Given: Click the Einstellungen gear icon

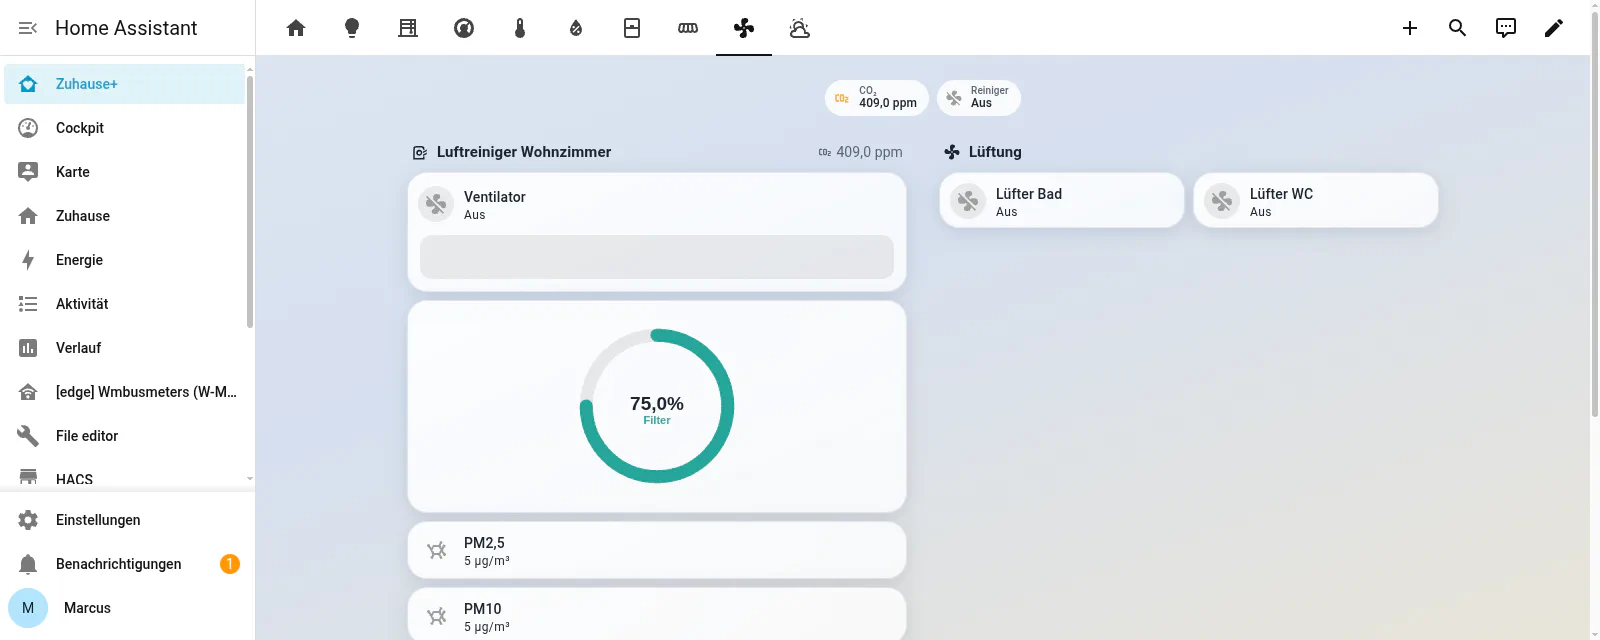Looking at the screenshot, I should 28,520.
